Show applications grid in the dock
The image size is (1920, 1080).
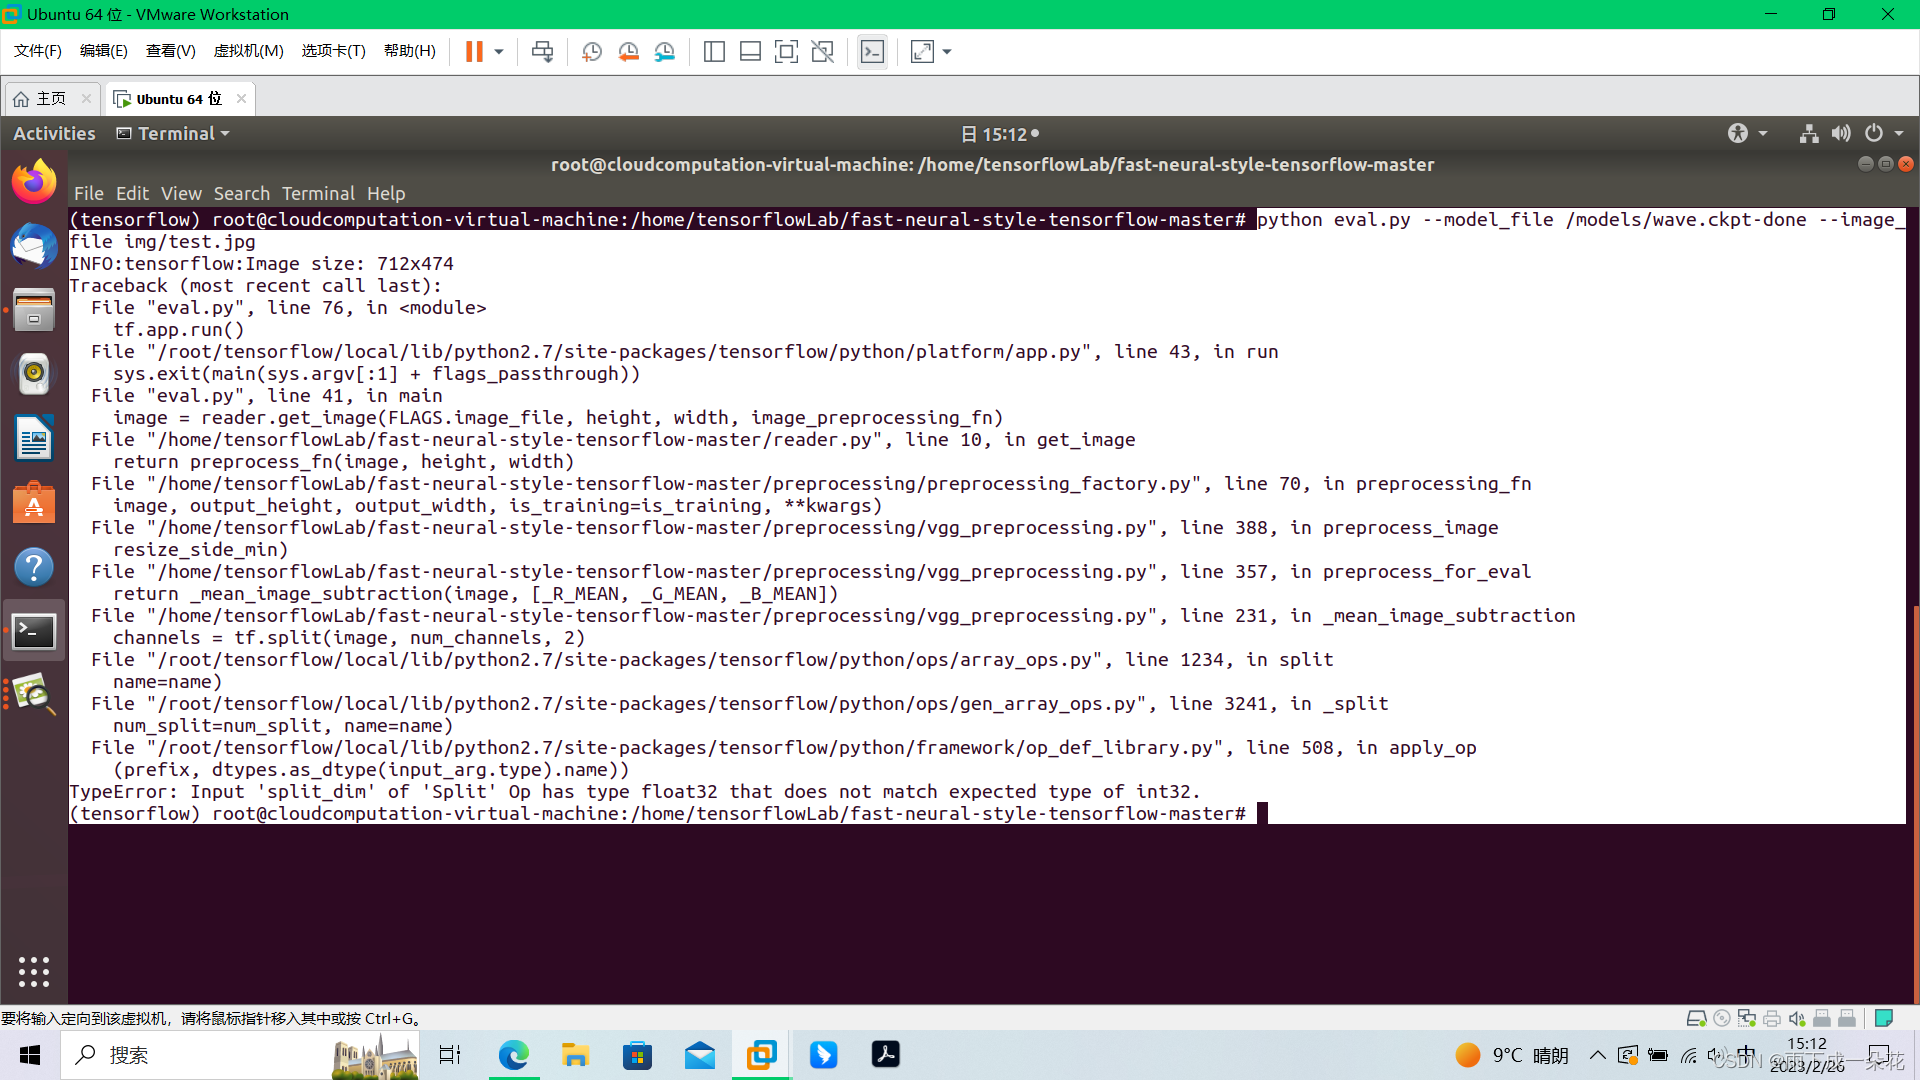click(x=34, y=971)
